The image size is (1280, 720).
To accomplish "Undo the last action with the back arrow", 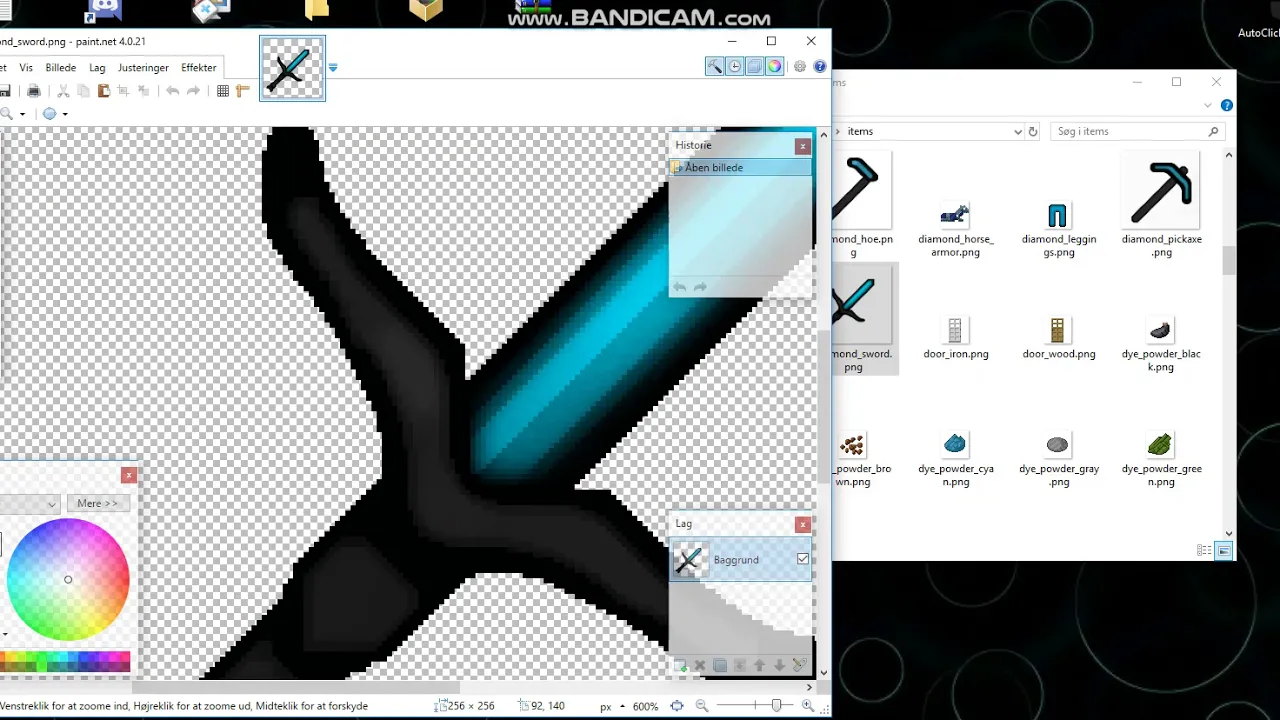I will point(172,91).
